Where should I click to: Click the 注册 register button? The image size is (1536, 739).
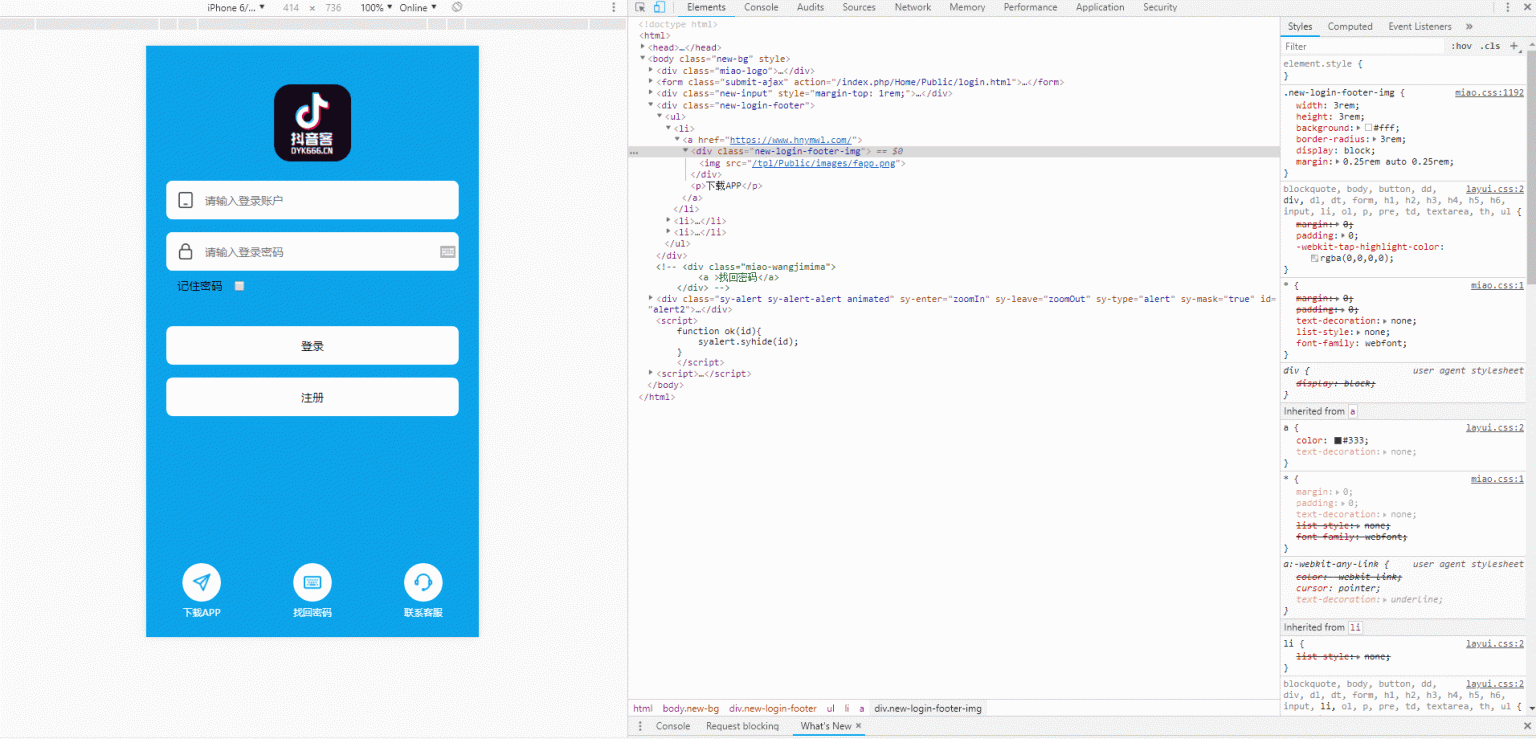pos(312,396)
